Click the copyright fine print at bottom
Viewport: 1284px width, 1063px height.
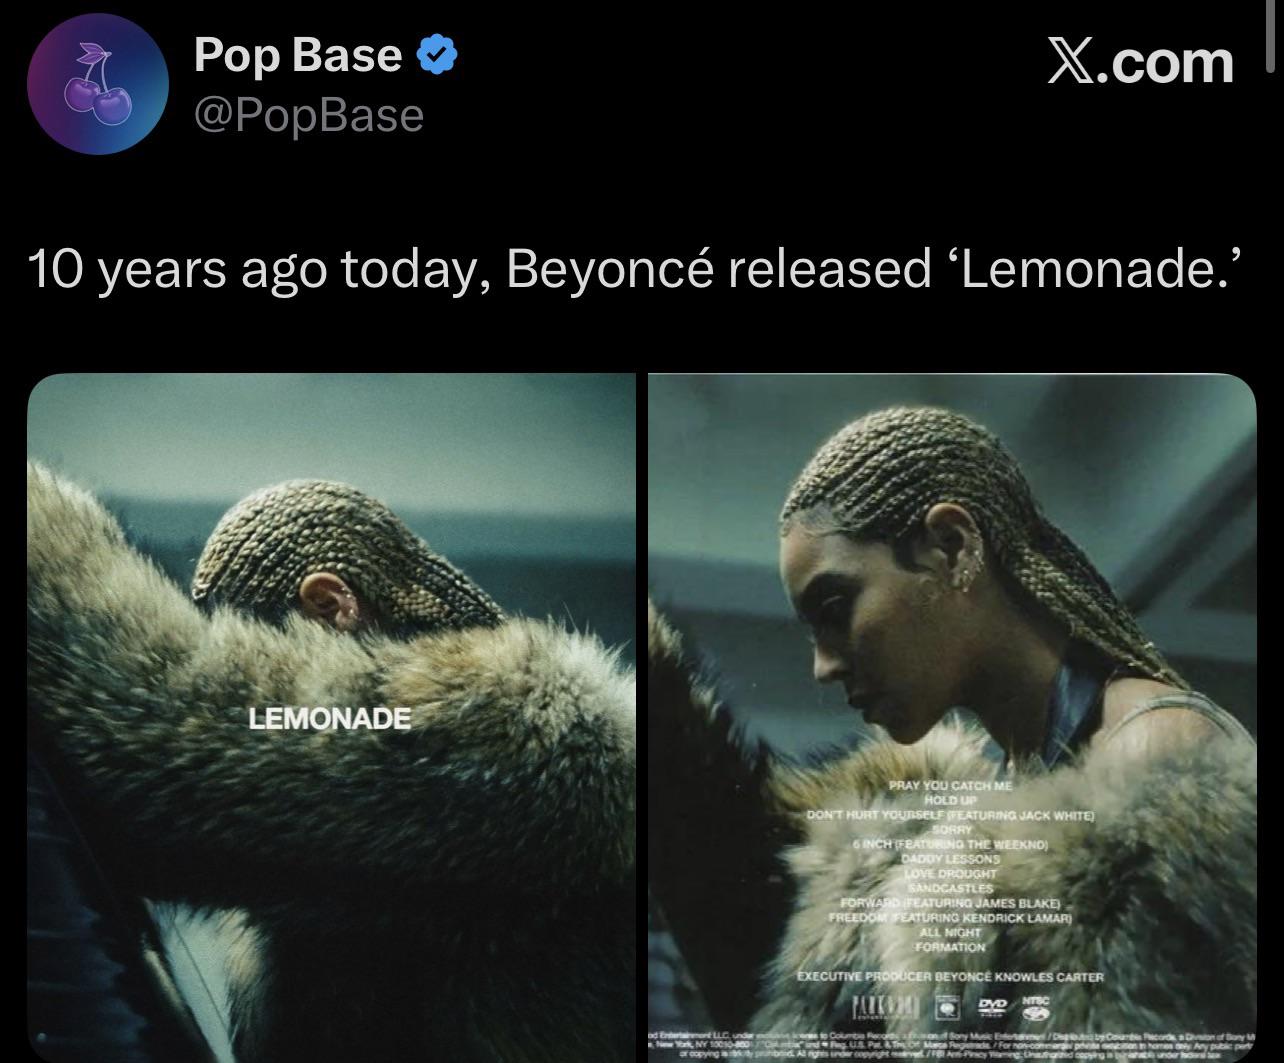[x=952, y=1044]
